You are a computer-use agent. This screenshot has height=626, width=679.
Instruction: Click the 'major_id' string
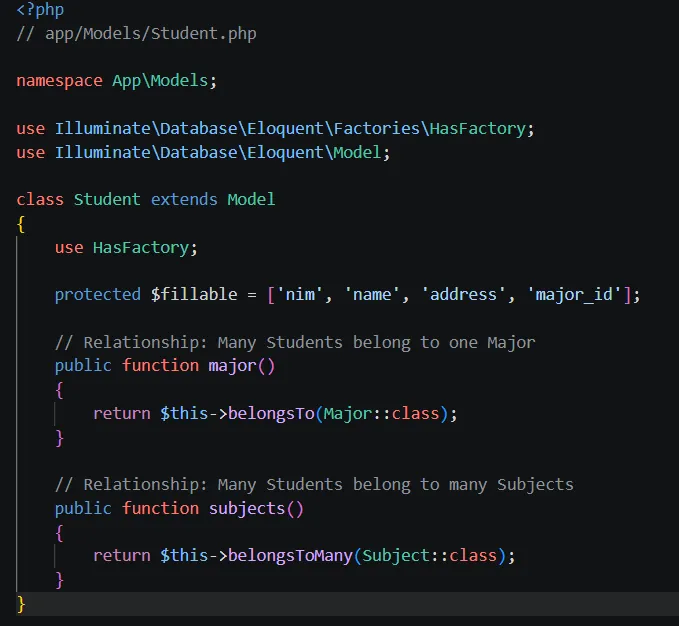[574, 295]
